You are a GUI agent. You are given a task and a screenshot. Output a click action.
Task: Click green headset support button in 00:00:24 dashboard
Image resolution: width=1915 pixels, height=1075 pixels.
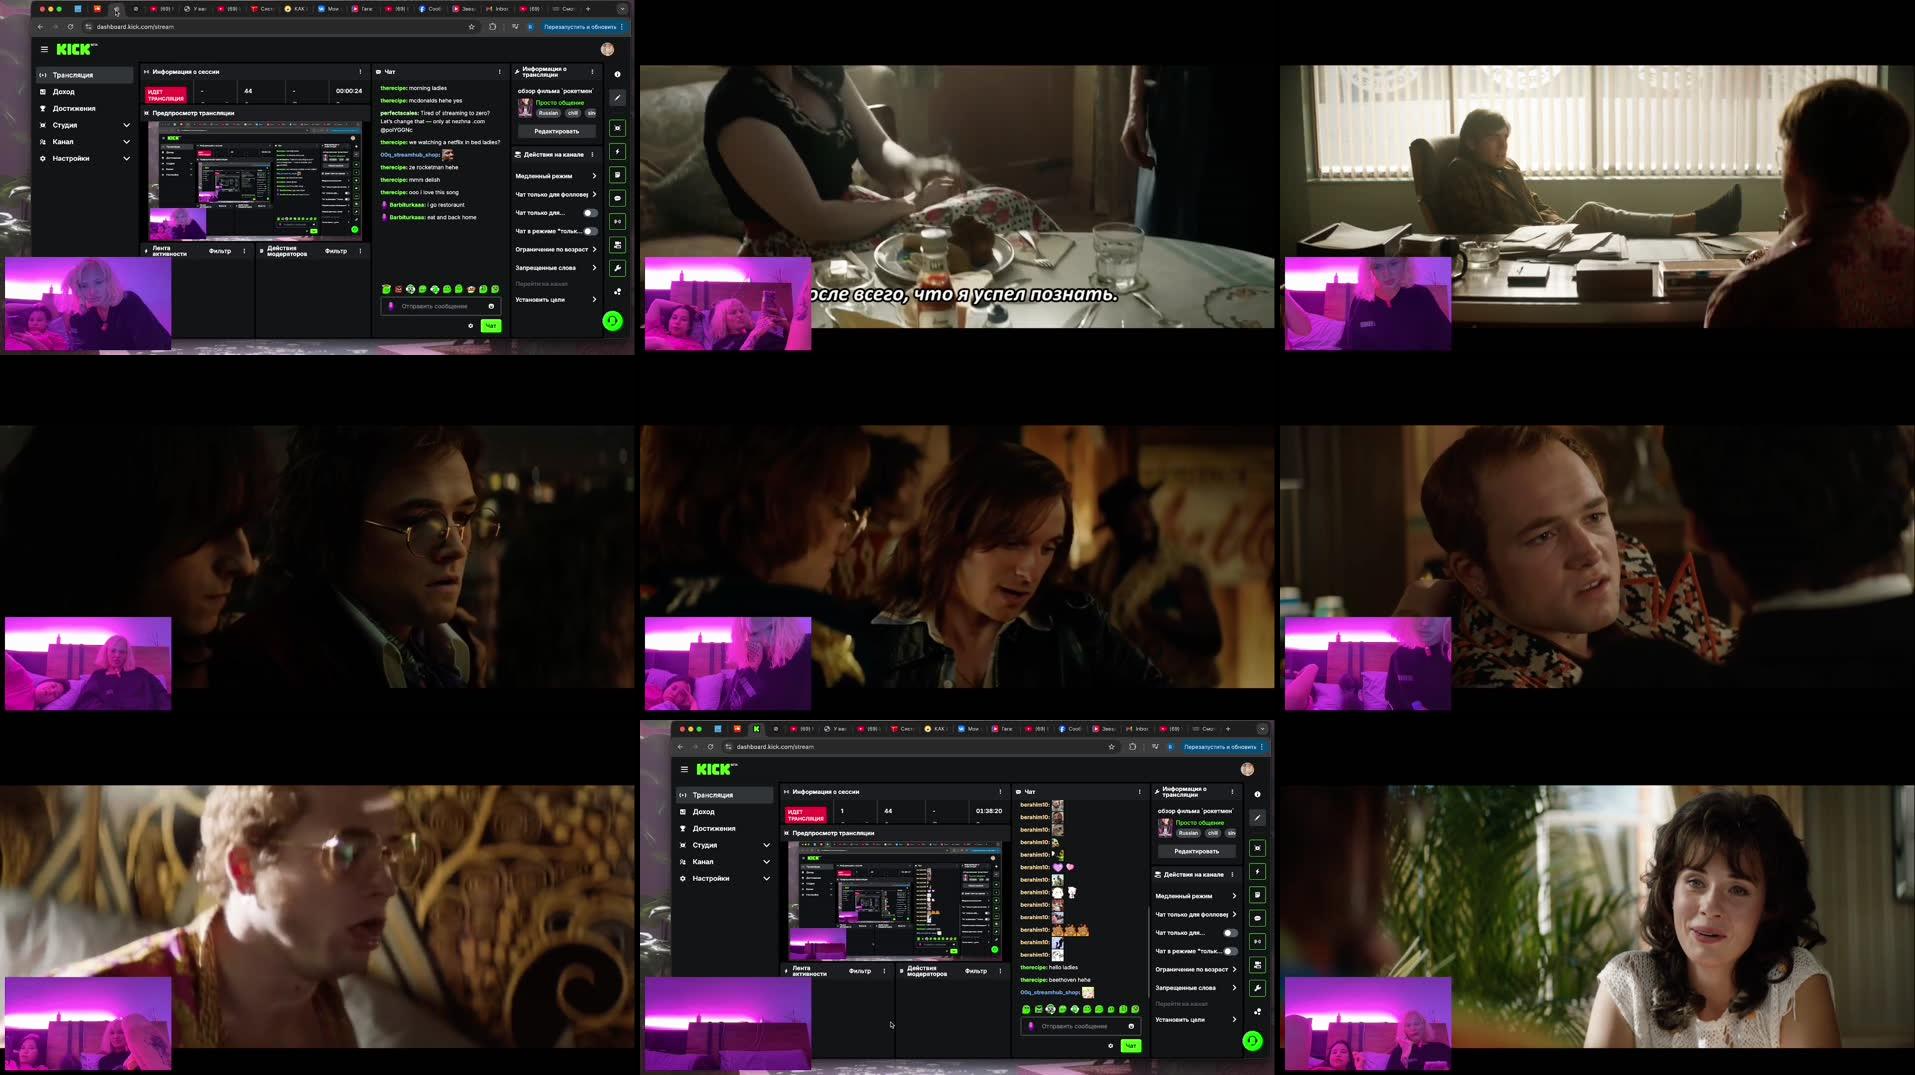click(x=612, y=321)
